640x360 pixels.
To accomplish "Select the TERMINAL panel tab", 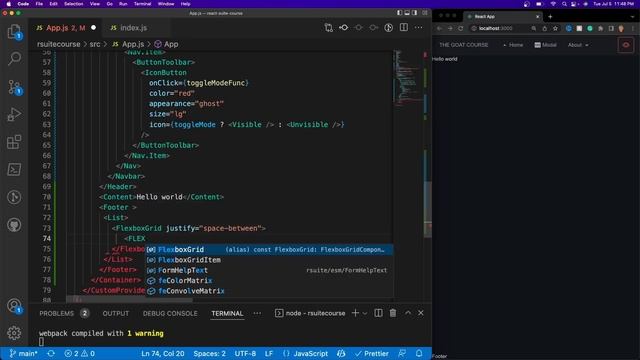I will tap(227, 313).
